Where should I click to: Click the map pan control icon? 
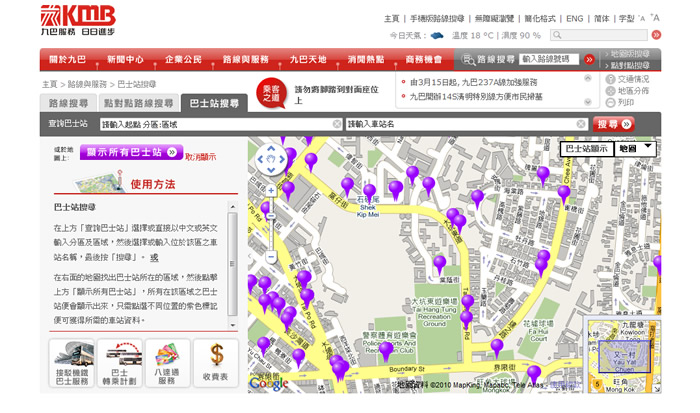pyautogui.click(x=270, y=158)
